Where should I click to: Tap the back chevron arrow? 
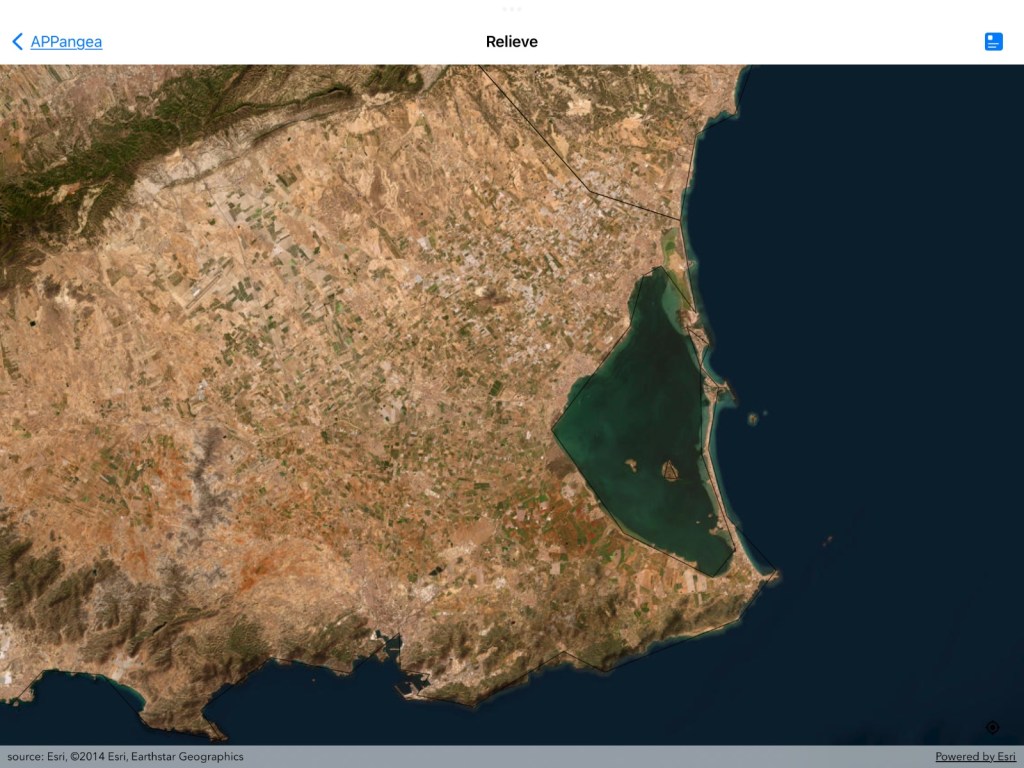pos(17,41)
